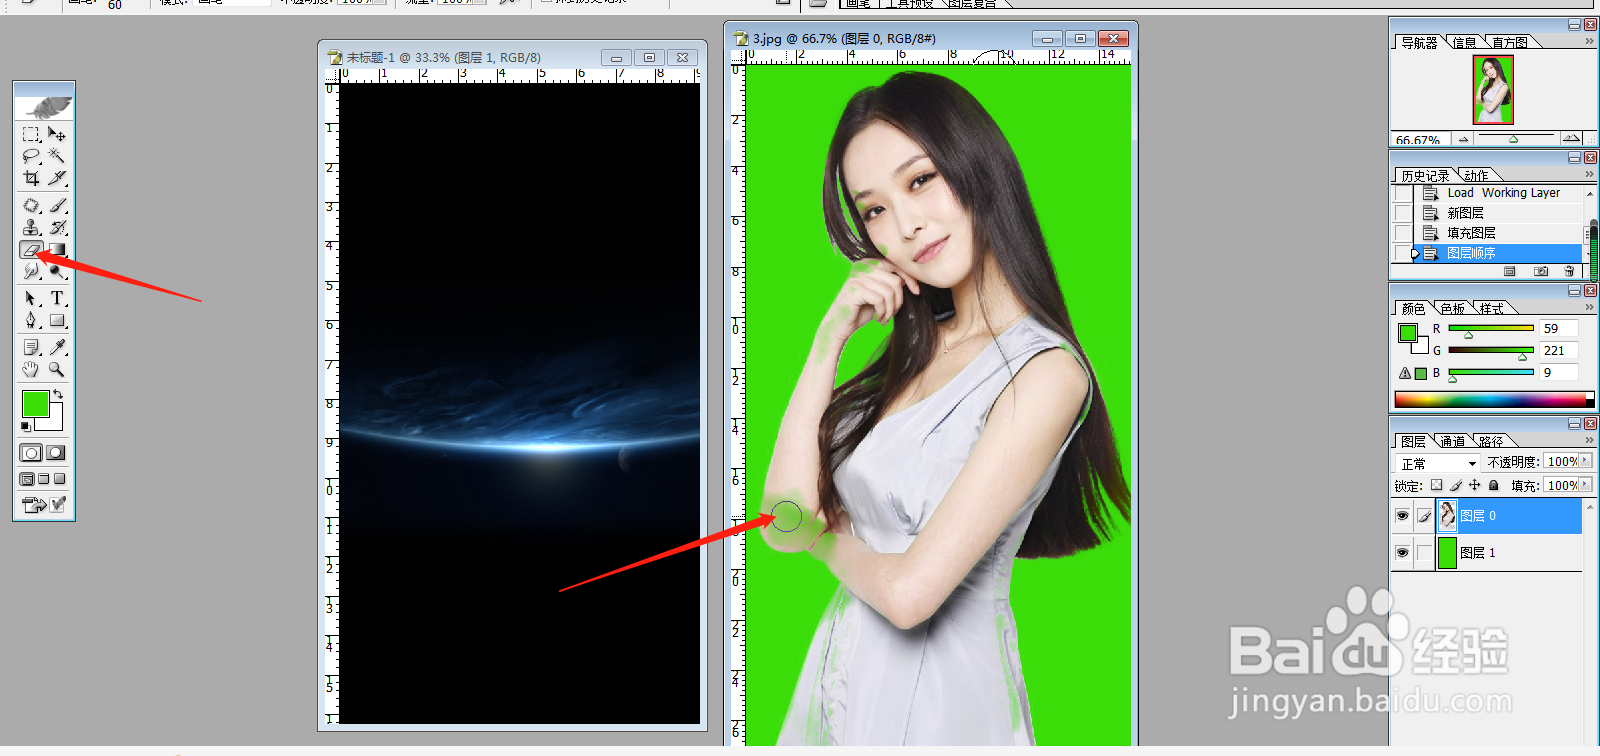The image size is (1600, 756).
Task: Select the Dodge tool
Action: [x=57, y=271]
